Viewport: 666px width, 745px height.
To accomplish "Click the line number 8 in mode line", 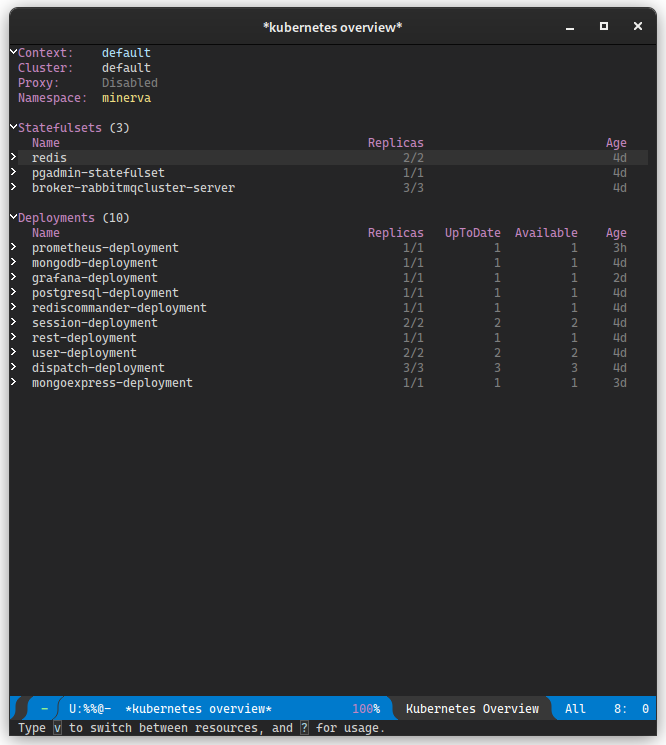I will click(620, 709).
